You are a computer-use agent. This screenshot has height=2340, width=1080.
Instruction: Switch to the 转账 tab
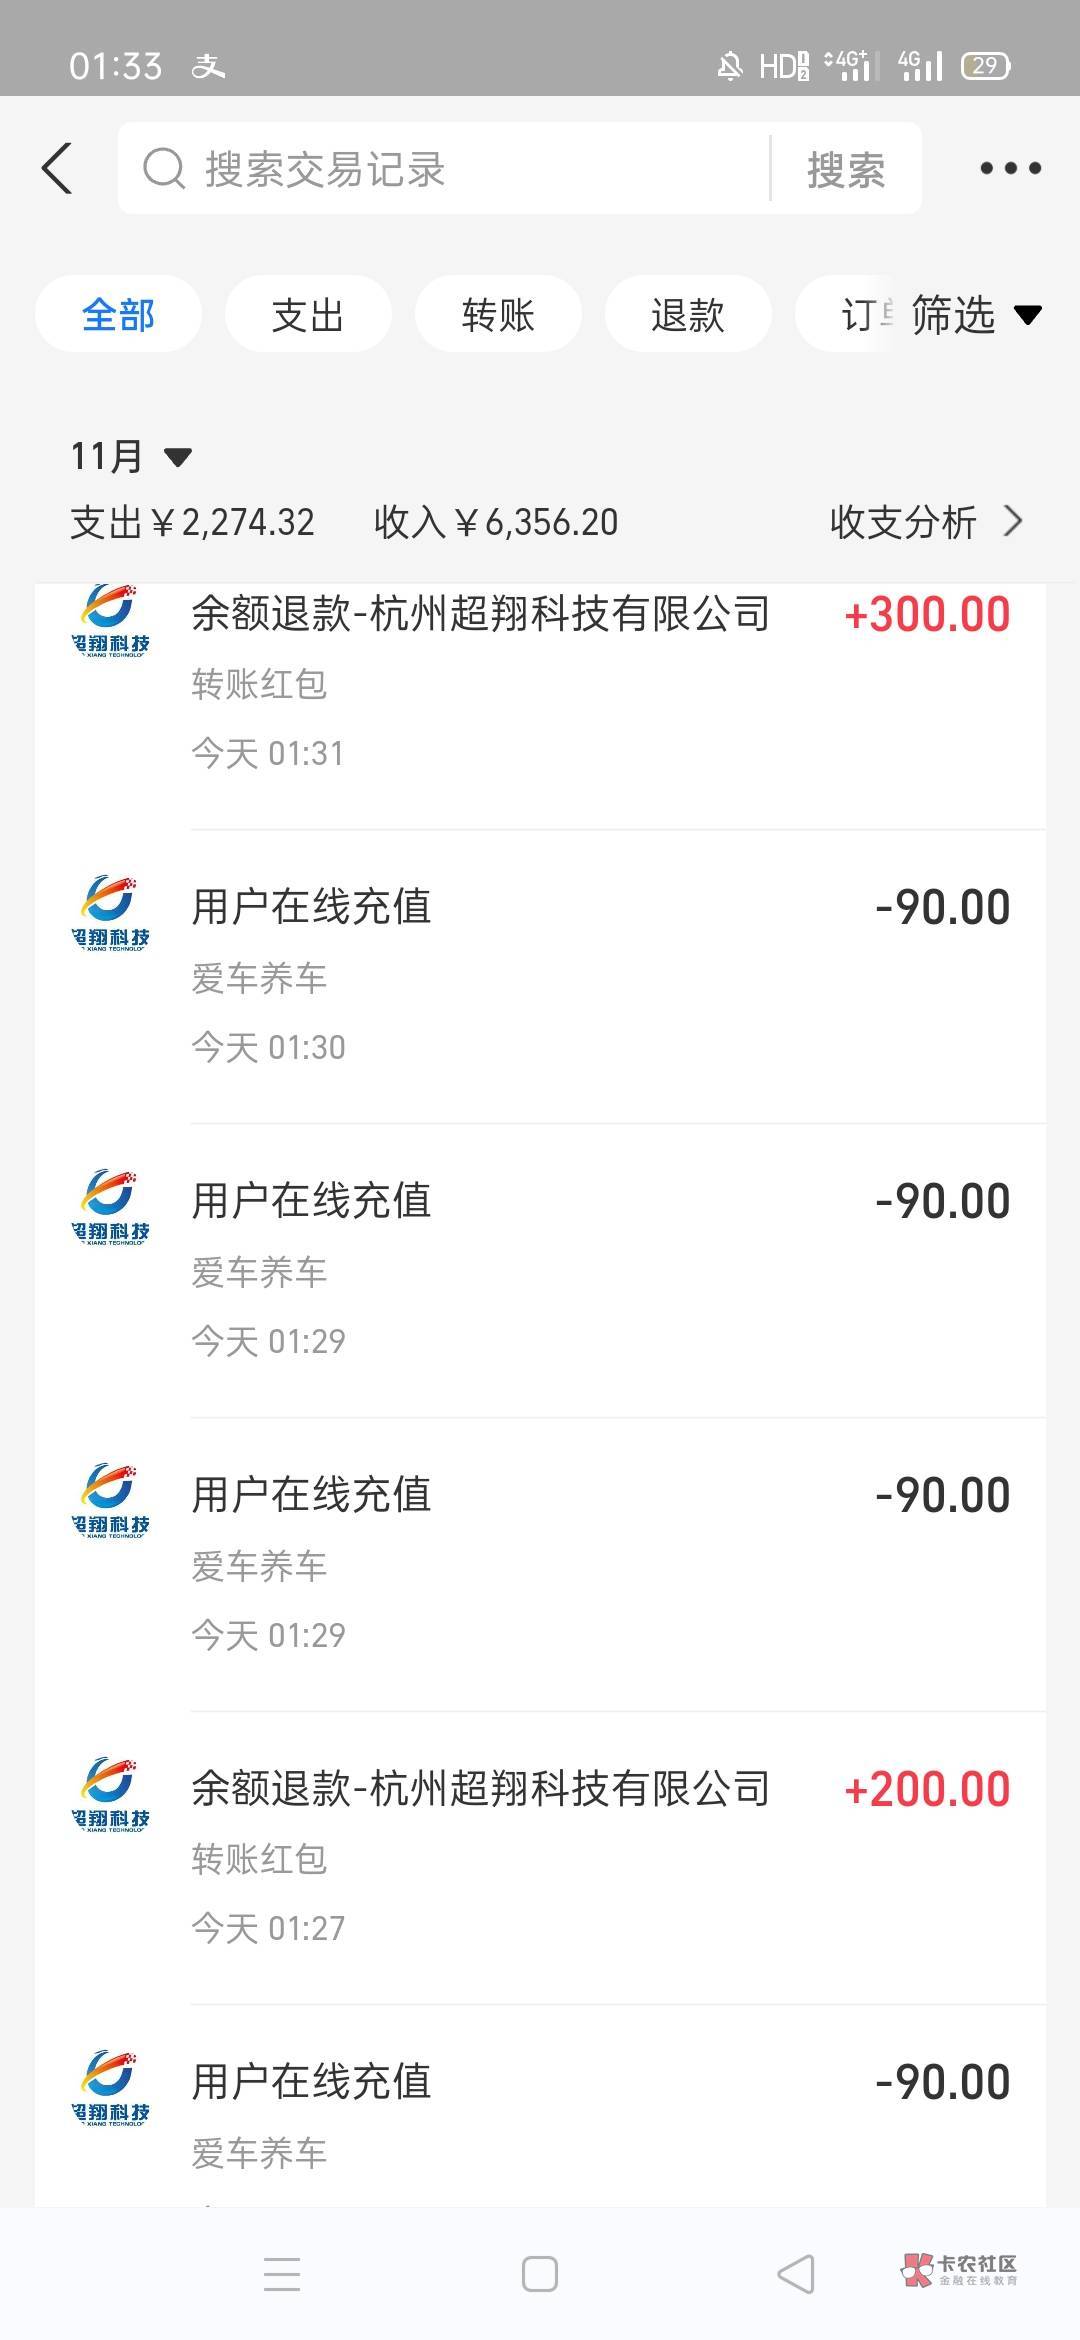click(498, 315)
